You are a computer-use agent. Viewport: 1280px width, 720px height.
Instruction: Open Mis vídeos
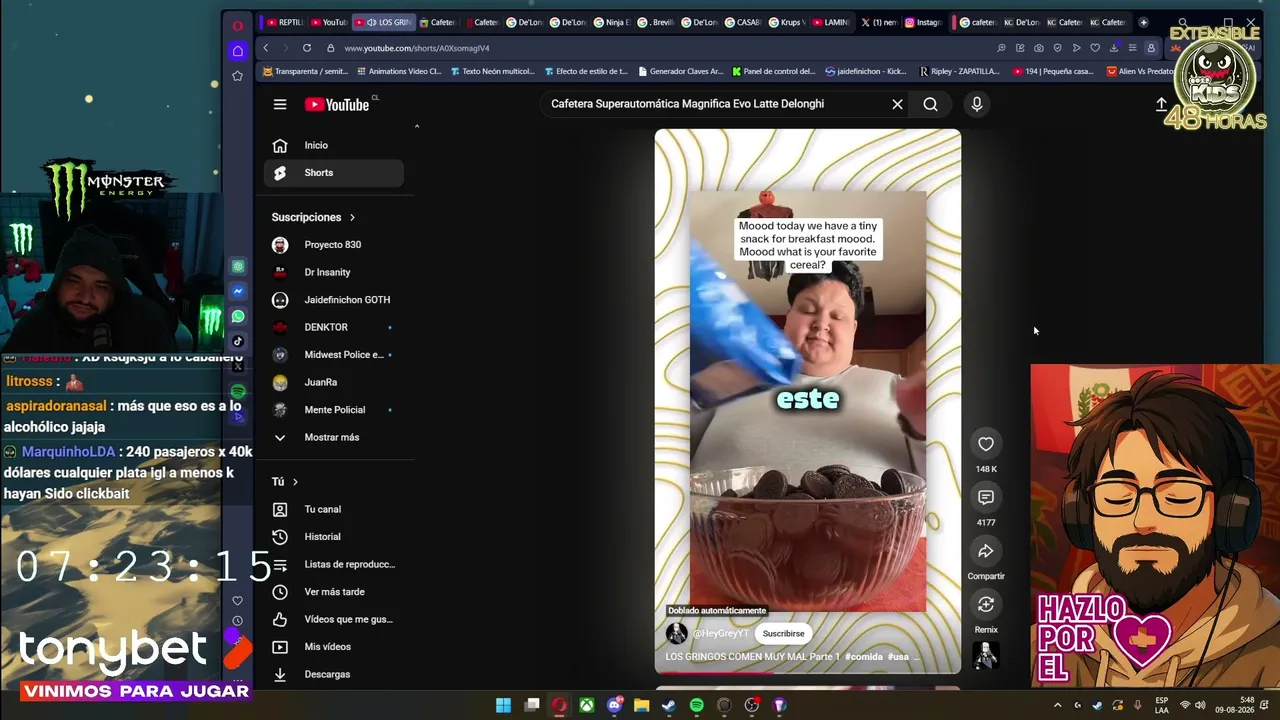point(334,647)
